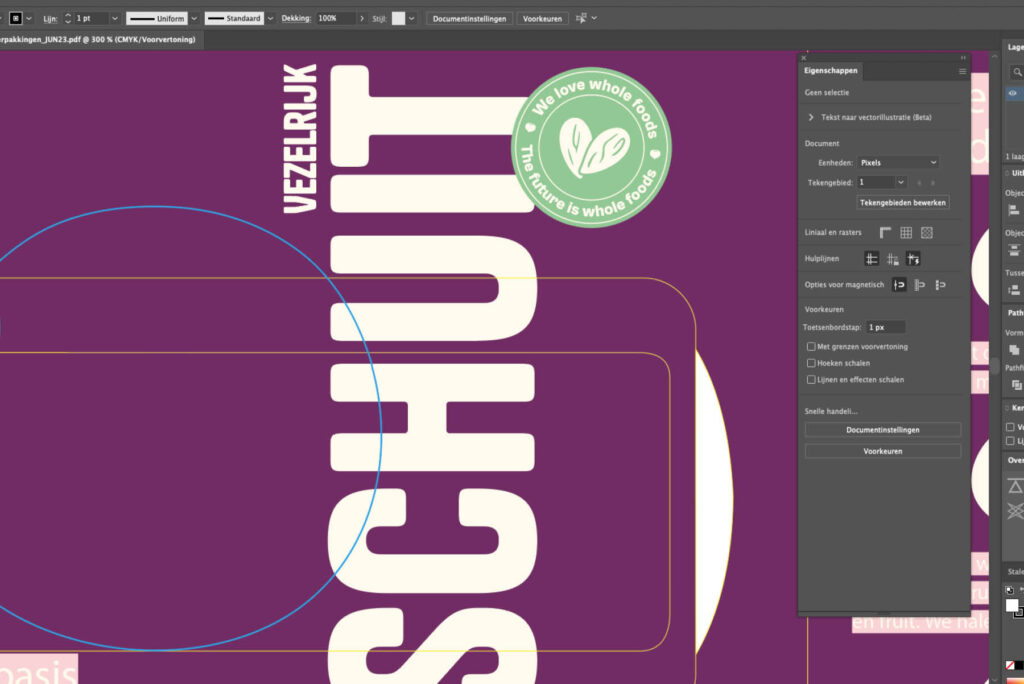Open the Eigenschappen panel menu icon
1024x684 pixels.
(962, 72)
